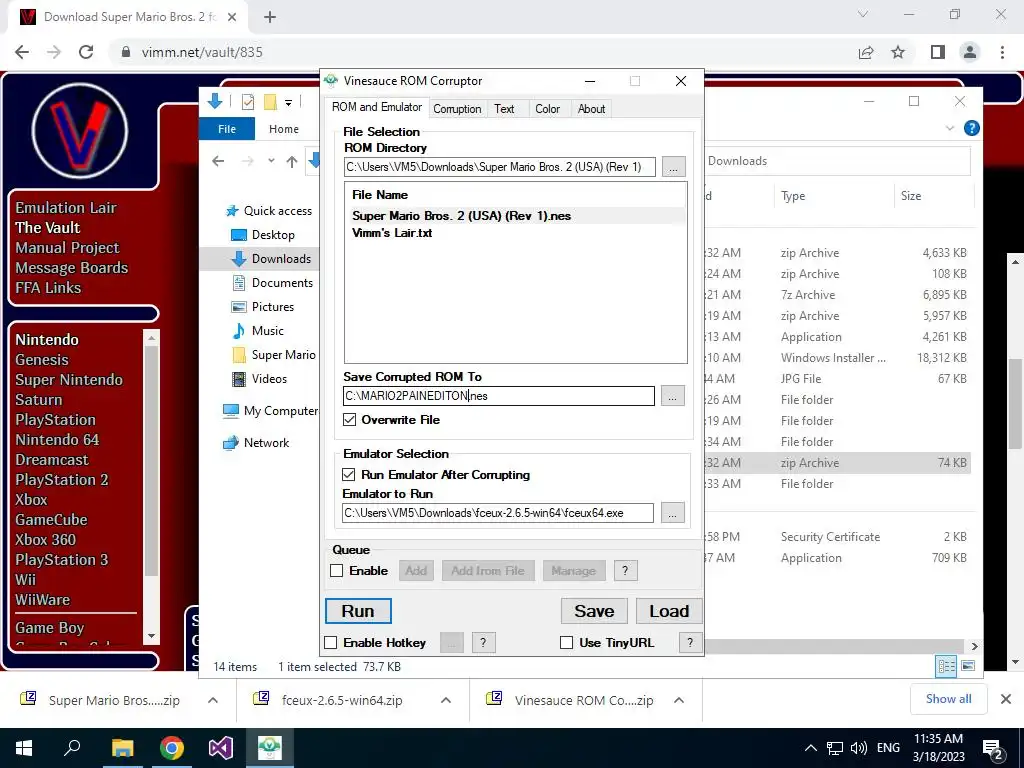The width and height of the screenshot is (1024, 768).
Task: Click the Save button
Action: (x=594, y=611)
